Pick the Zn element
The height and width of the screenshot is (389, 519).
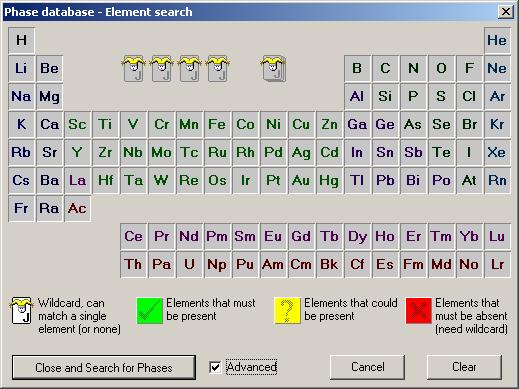tap(329, 124)
